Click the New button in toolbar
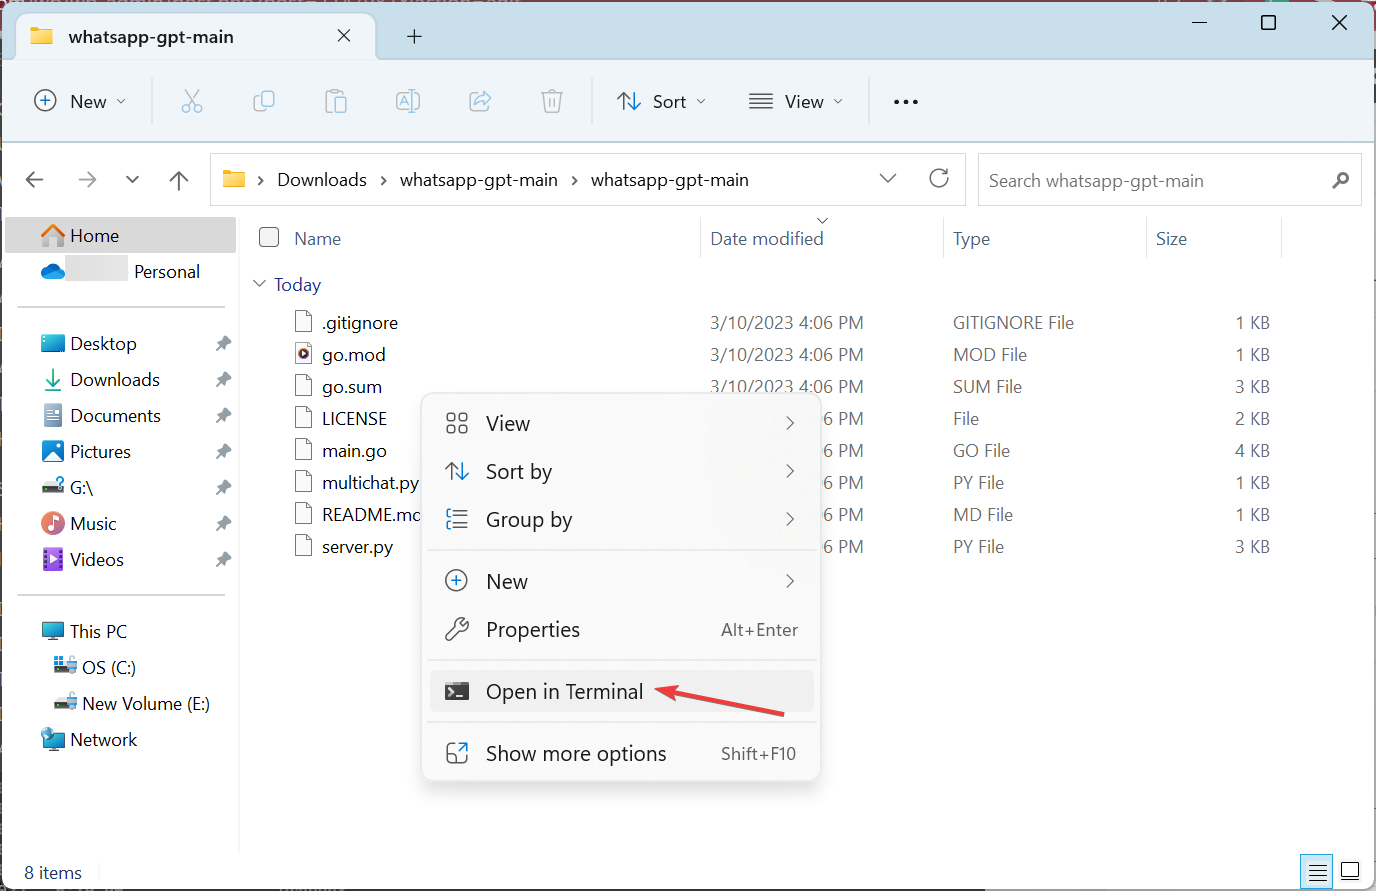This screenshot has height=891, width=1376. (81, 102)
